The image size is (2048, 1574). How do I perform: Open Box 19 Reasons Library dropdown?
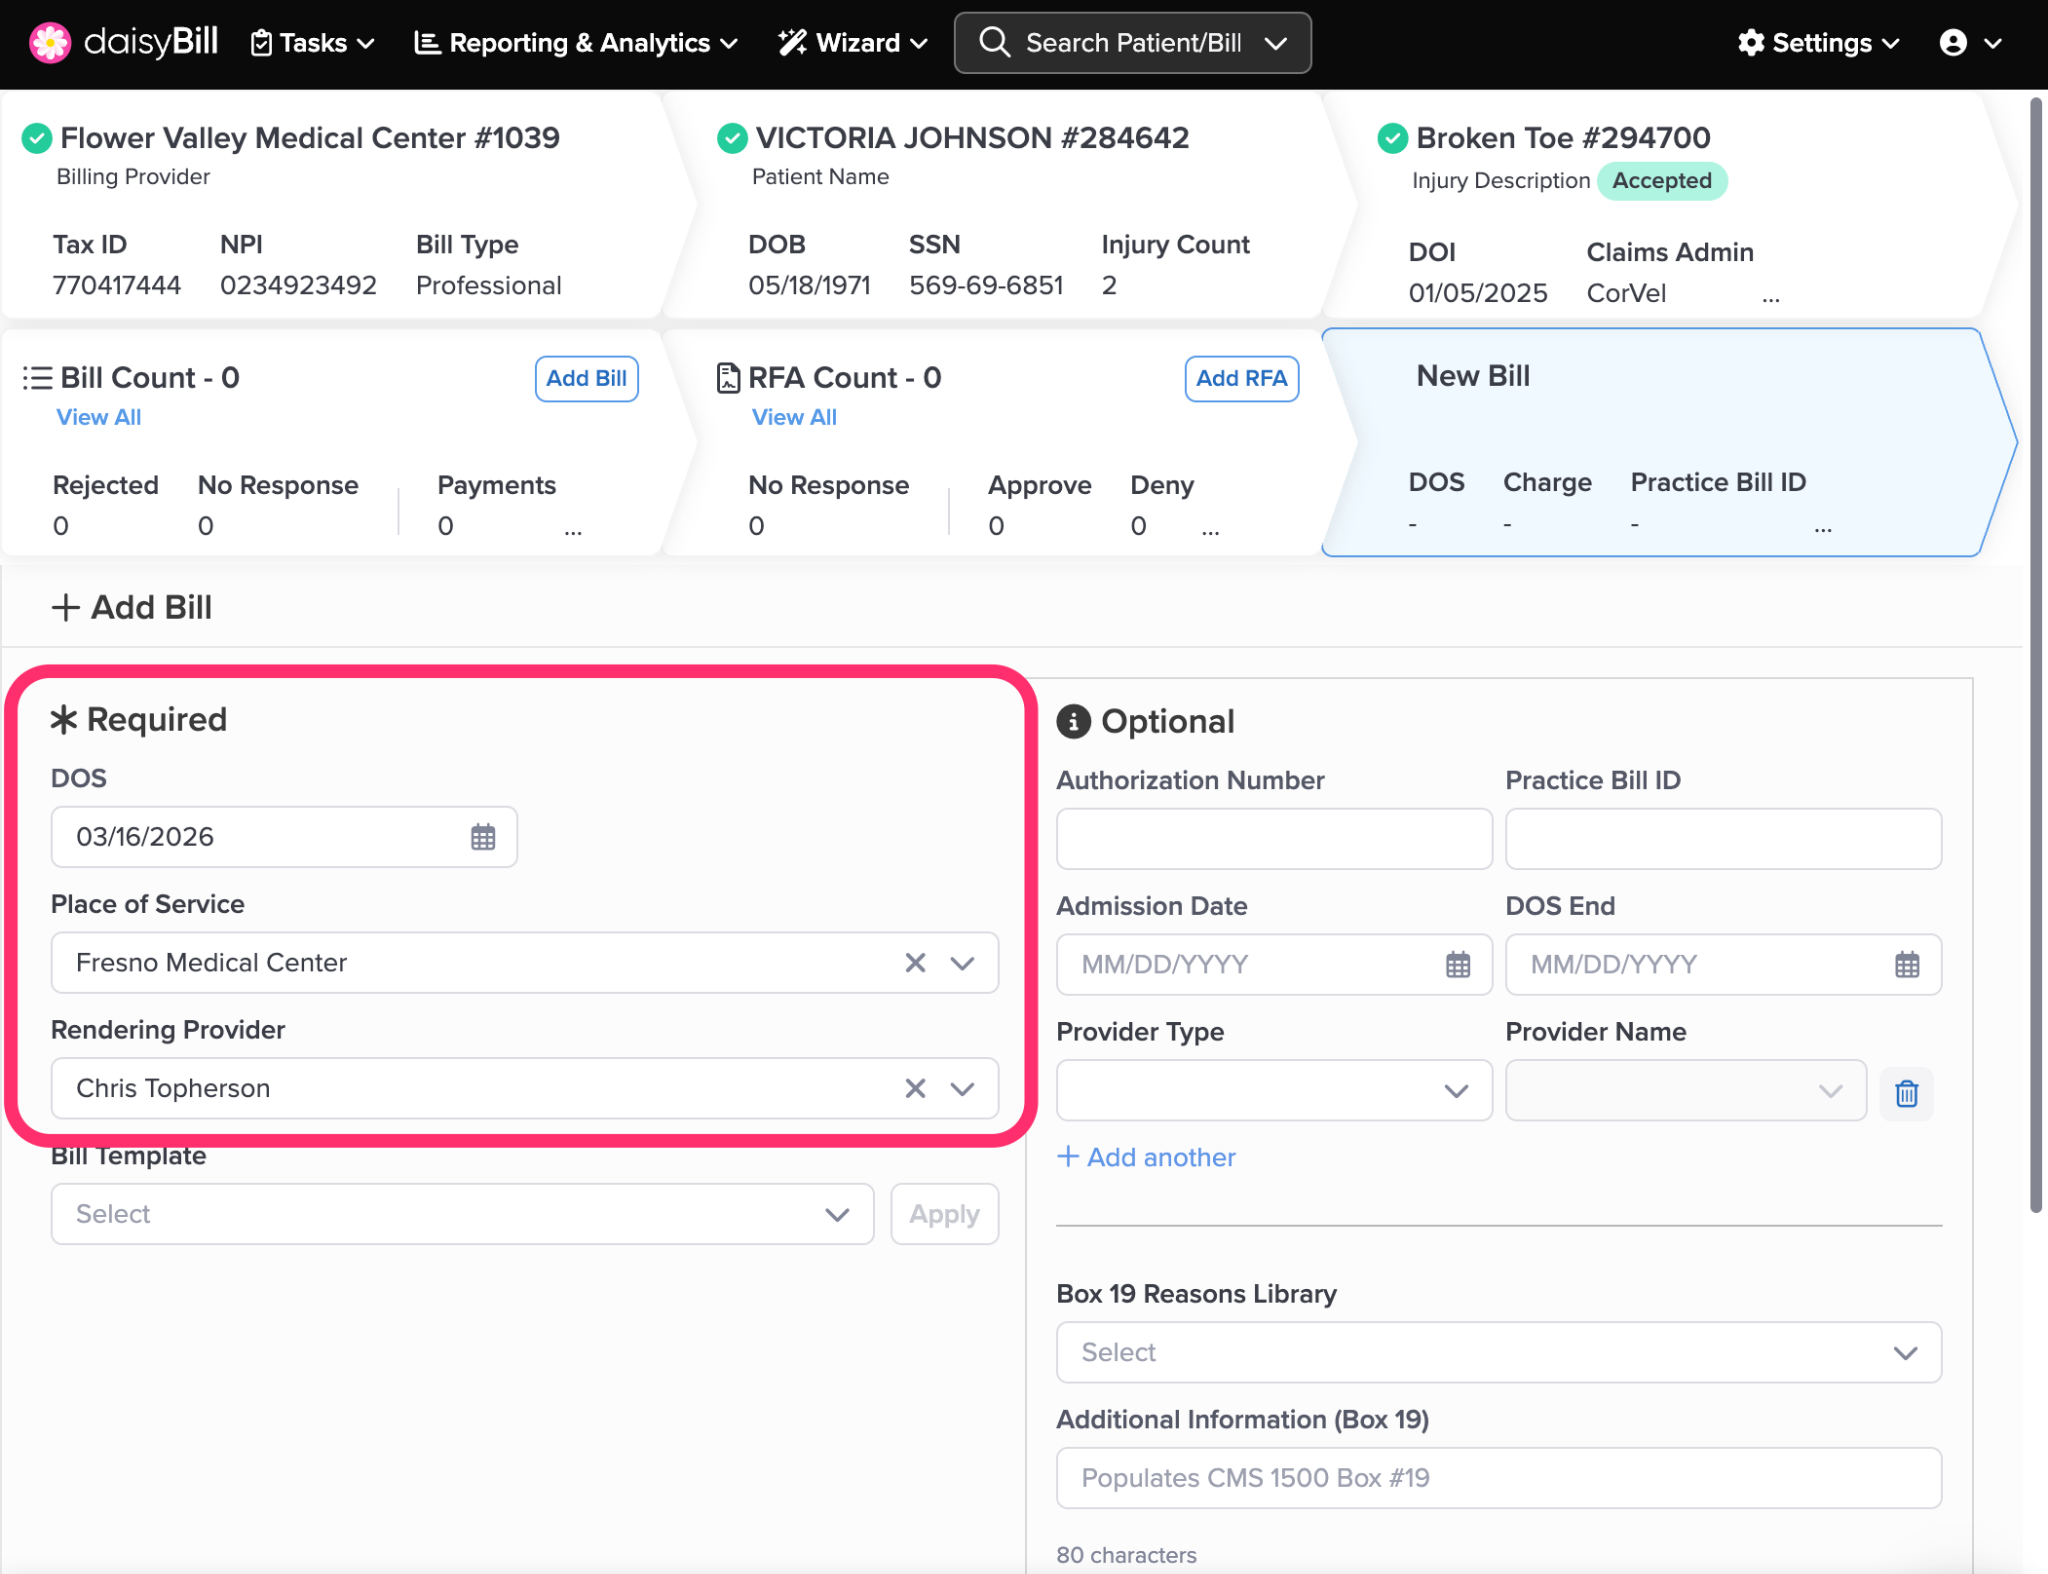click(1904, 1353)
